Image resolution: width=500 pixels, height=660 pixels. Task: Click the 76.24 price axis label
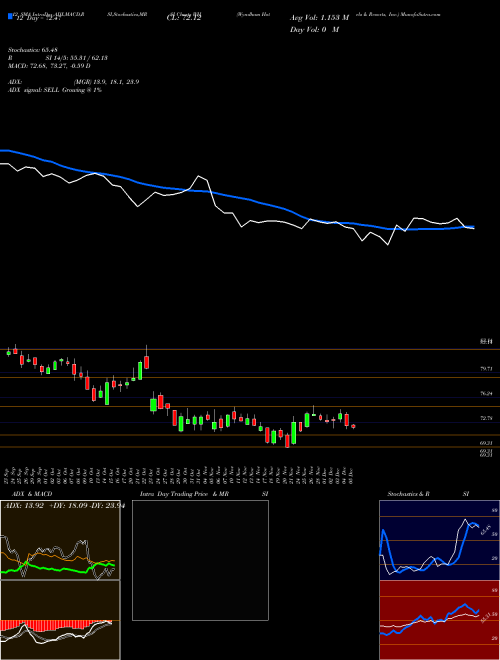[x=486, y=394]
